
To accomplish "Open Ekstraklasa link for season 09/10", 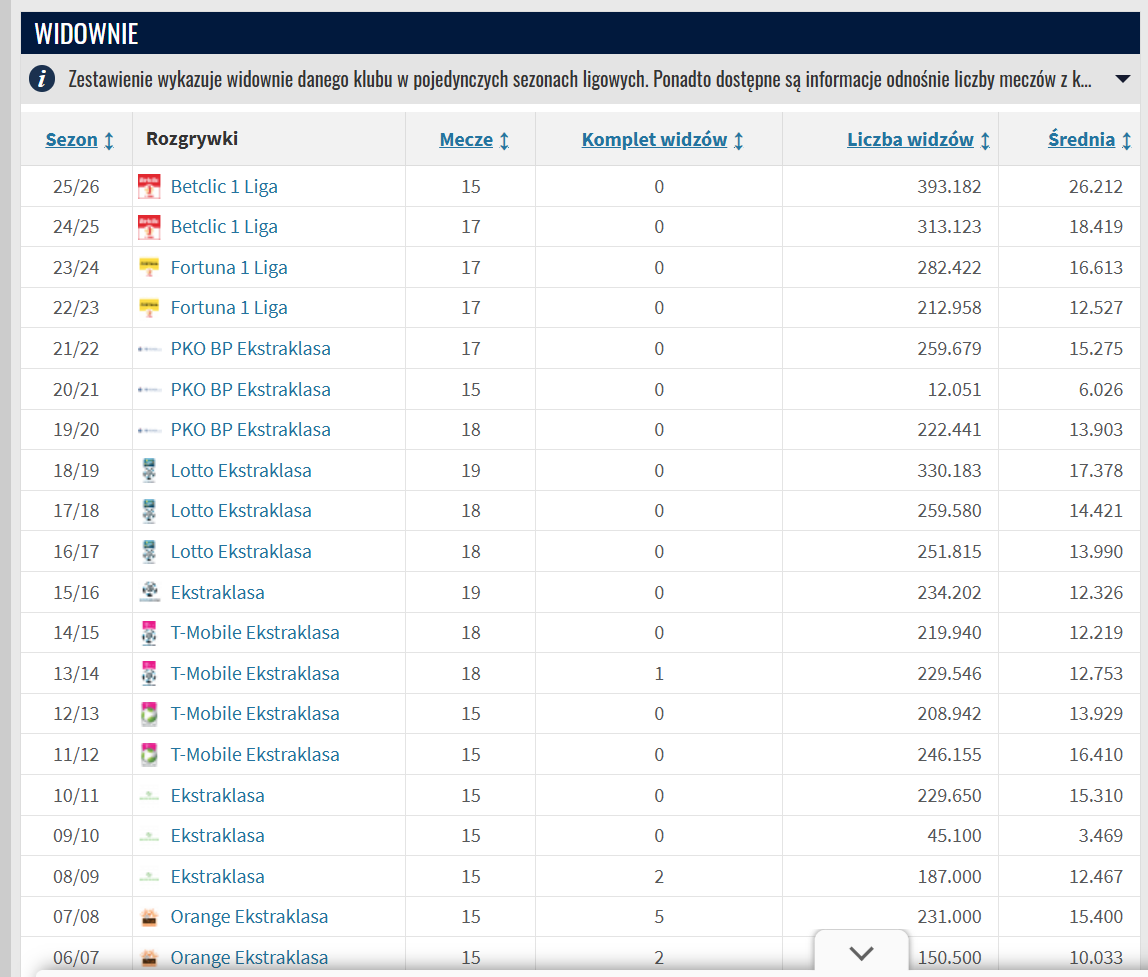I will [x=217, y=836].
